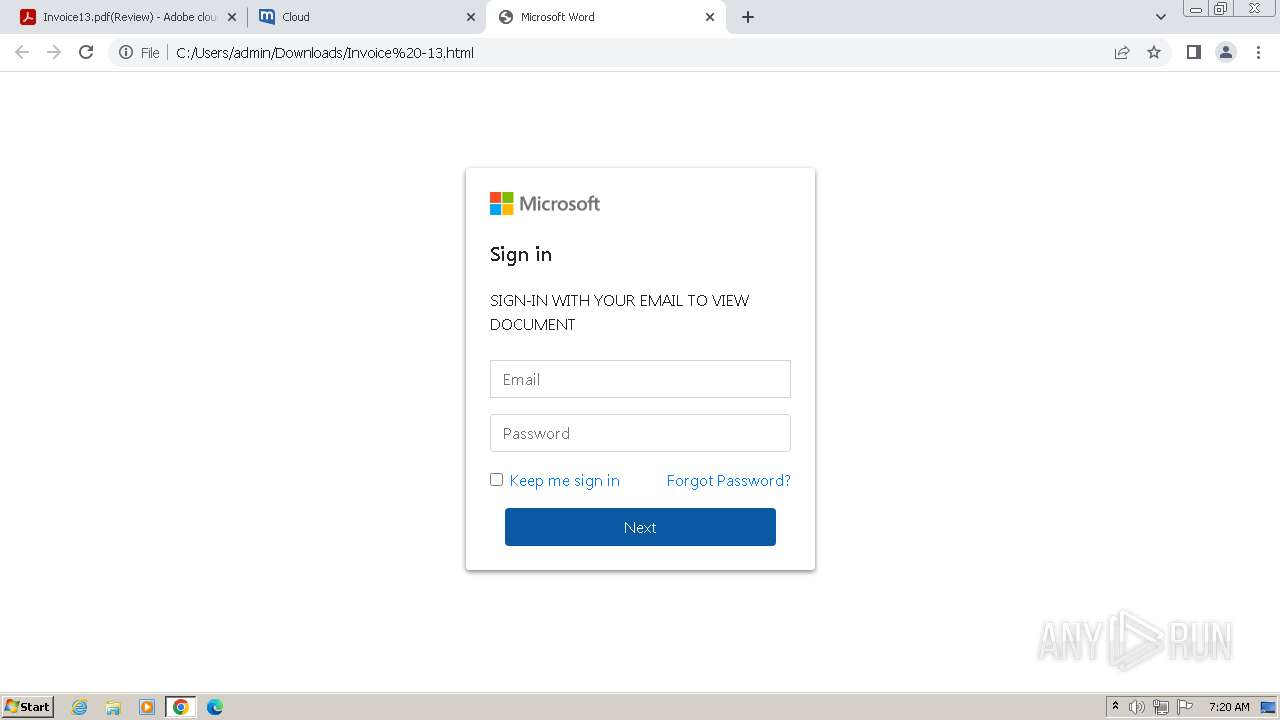Click the Email input field
This screenshot has width=1280, height=720.
pos(640,379)
